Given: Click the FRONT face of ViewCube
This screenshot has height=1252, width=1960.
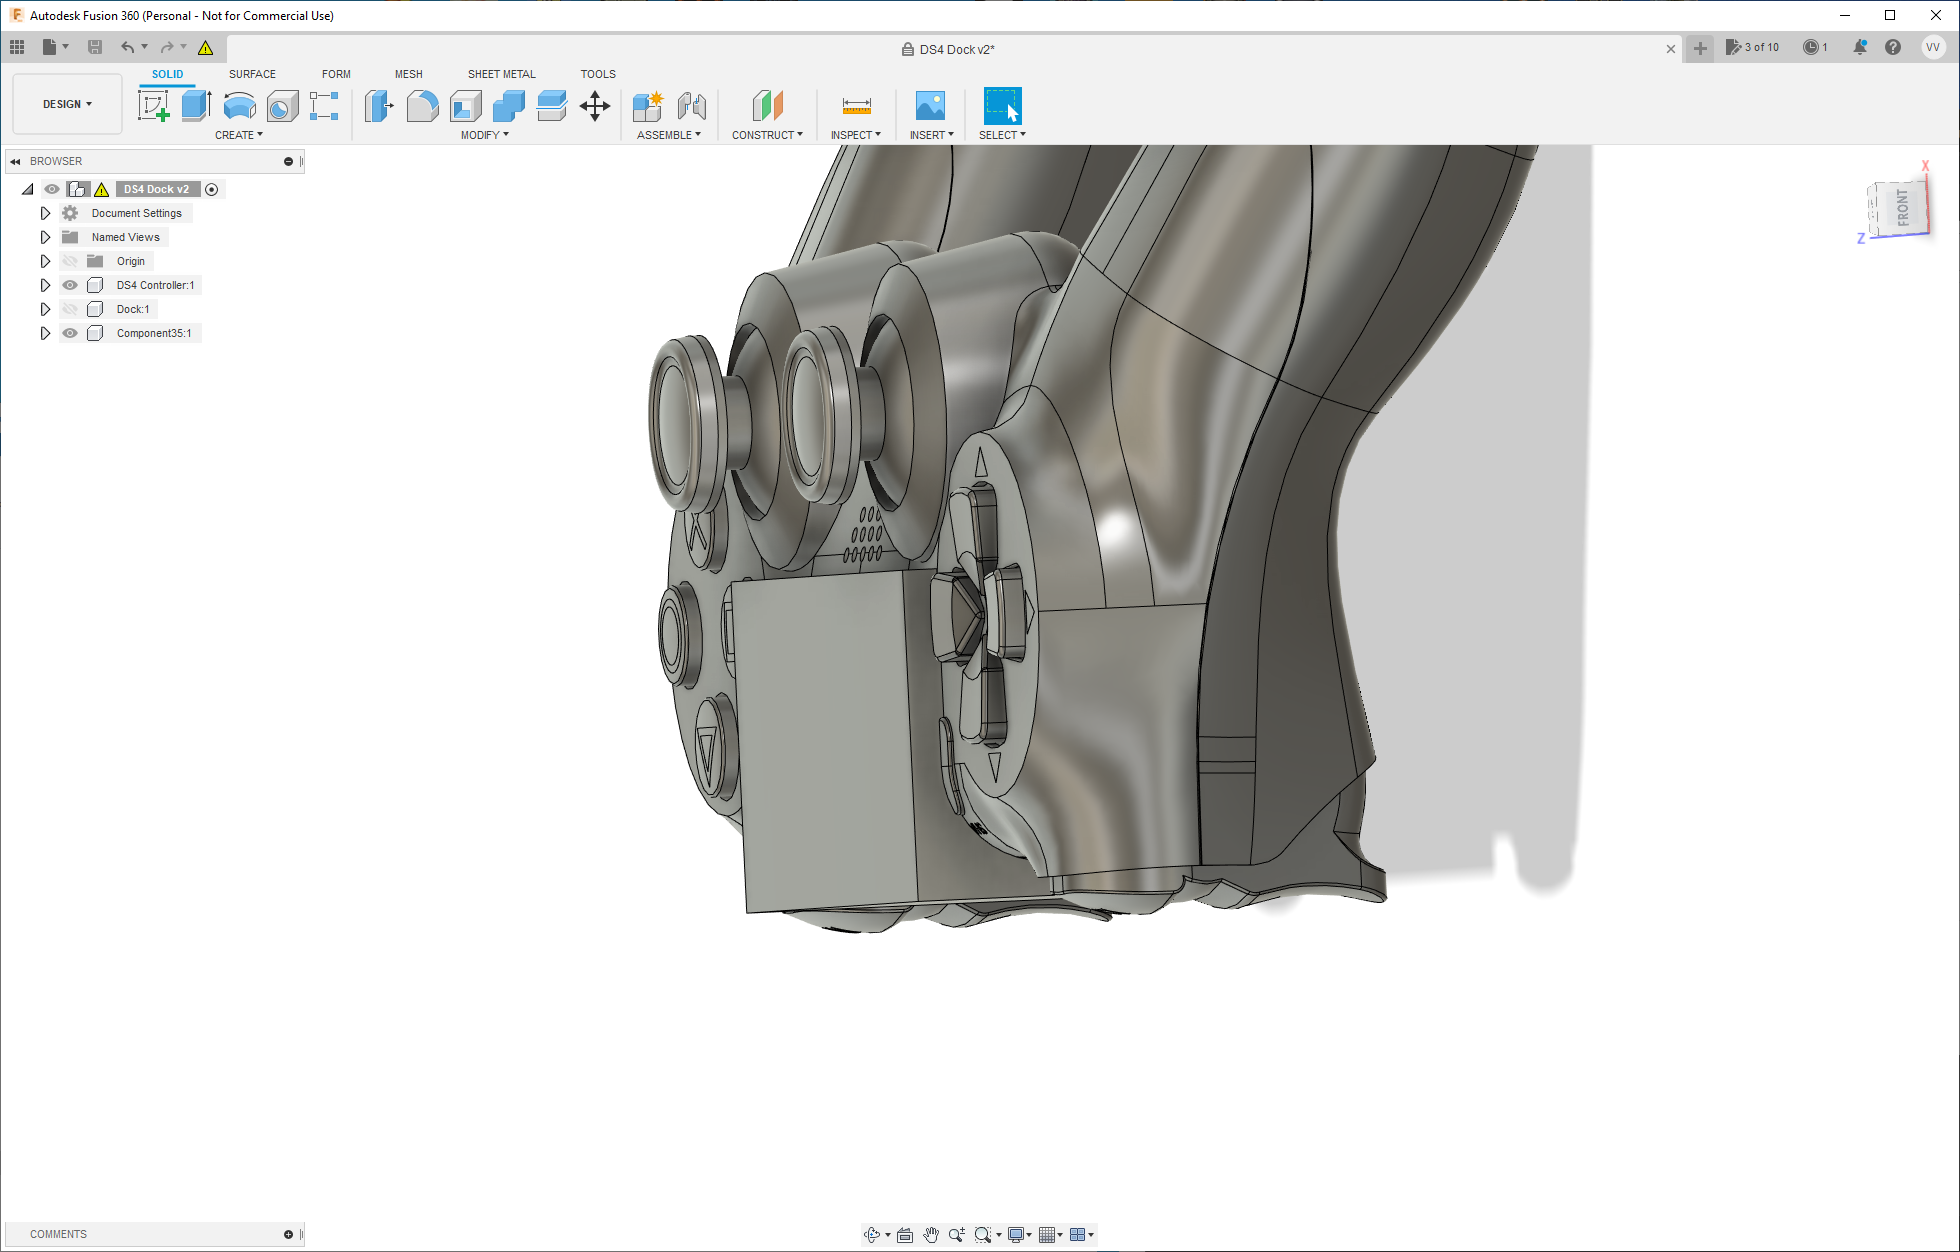Looking at the screenshot, I should [1902, 208].
